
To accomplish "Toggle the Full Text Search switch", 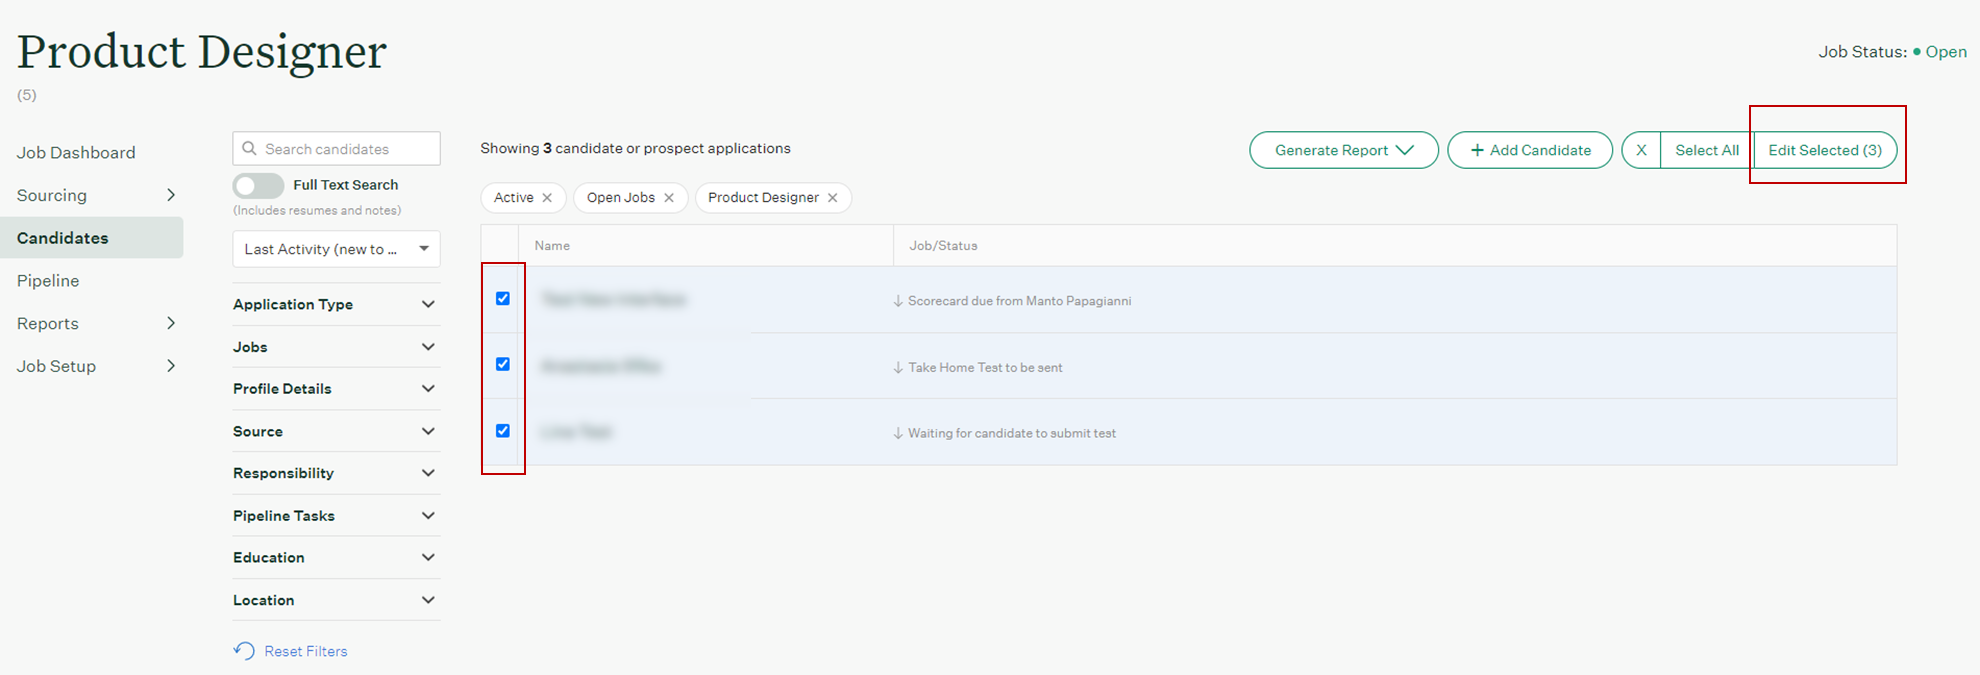I will [258, 185].
